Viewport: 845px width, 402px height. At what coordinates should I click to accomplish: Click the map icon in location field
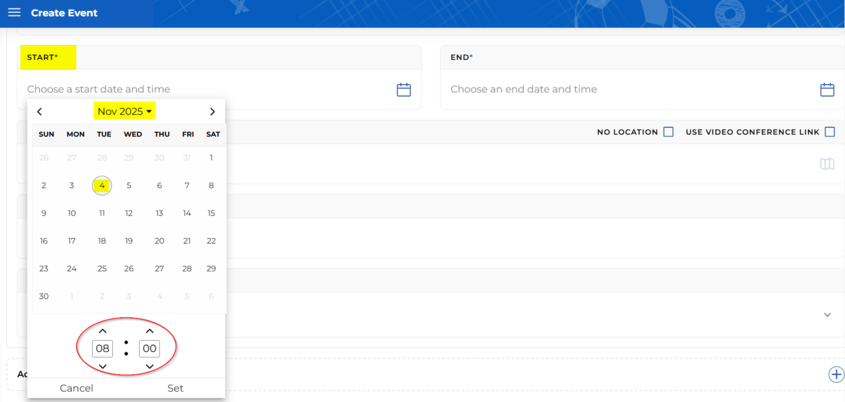click(826, 164)
